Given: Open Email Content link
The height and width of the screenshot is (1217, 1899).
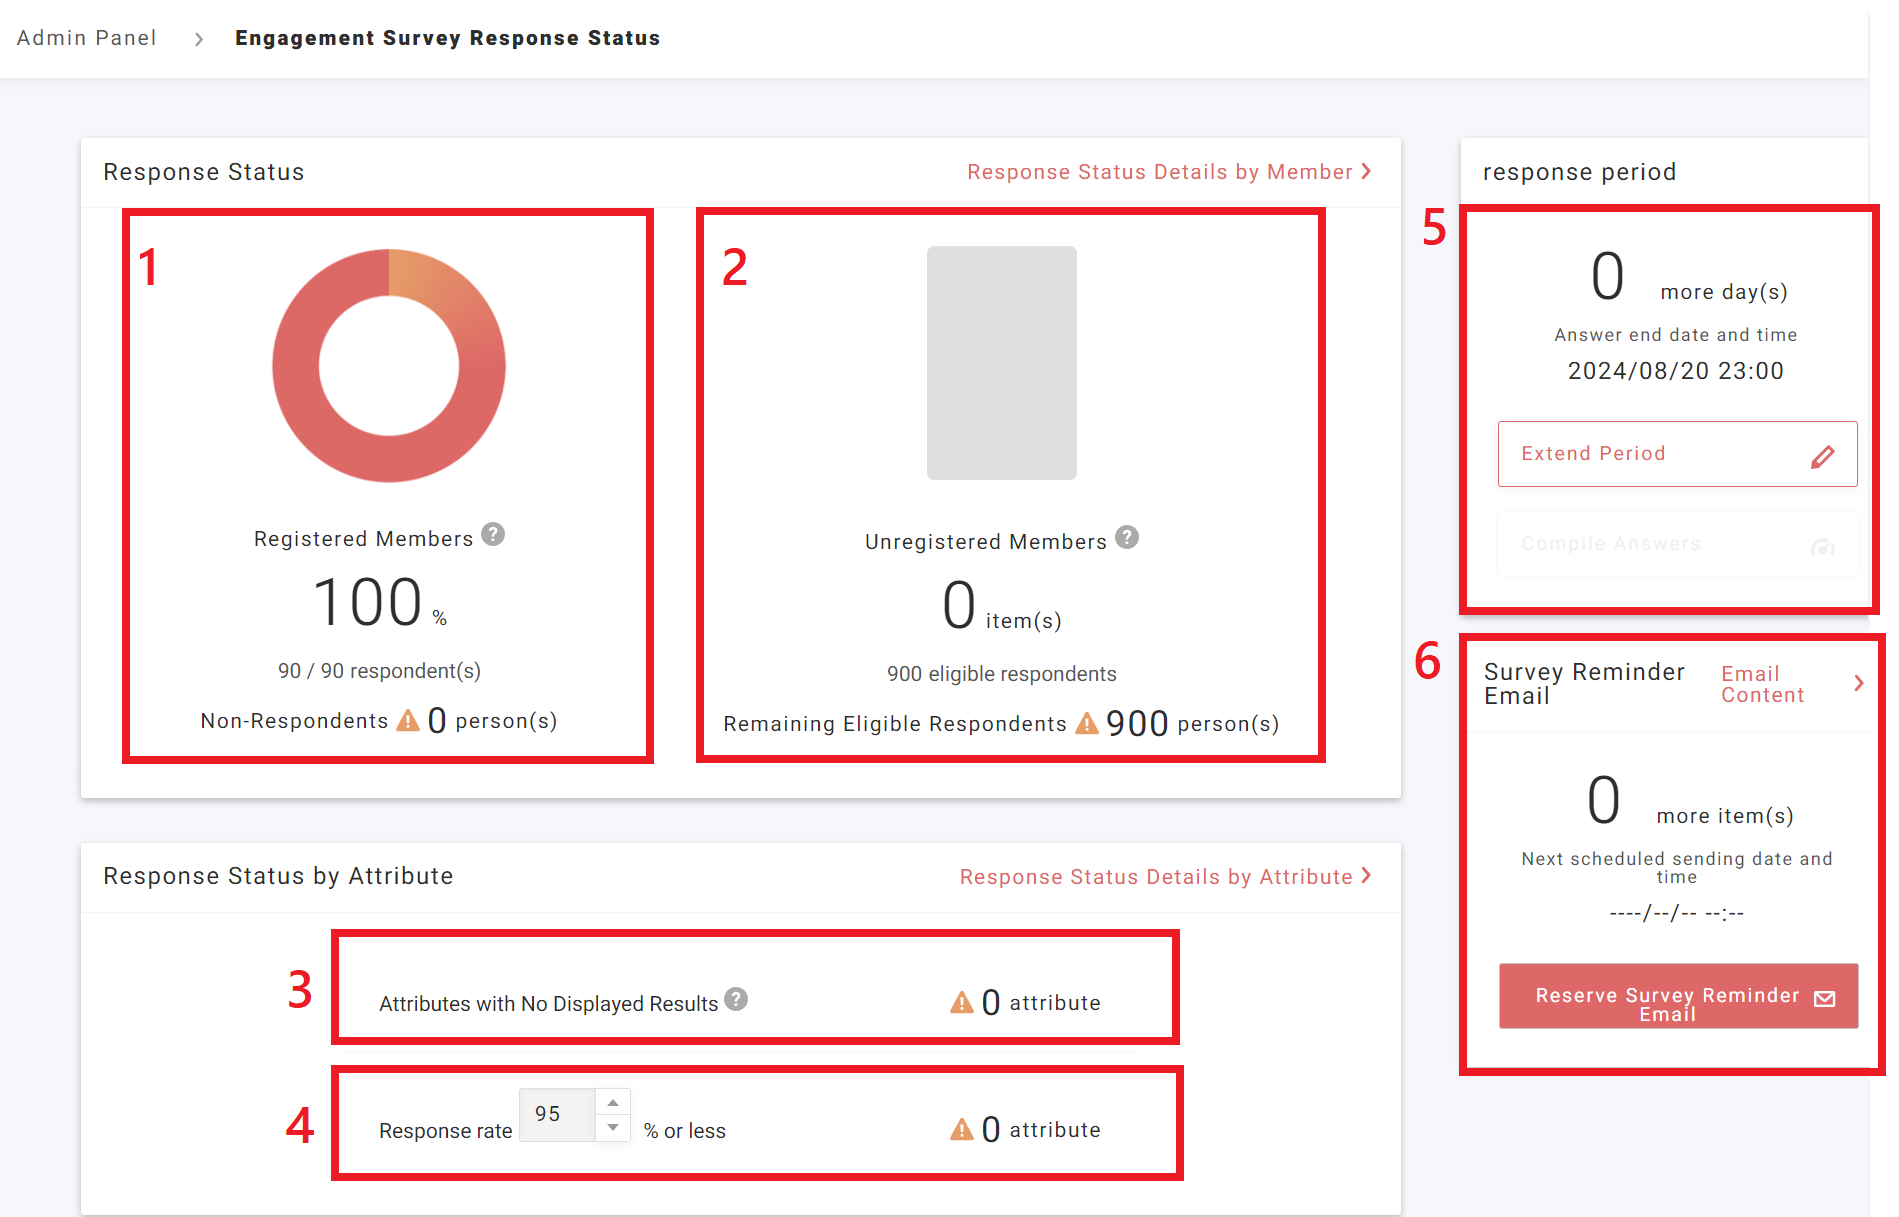Looking at the screenshot, I should (1762, 685).
